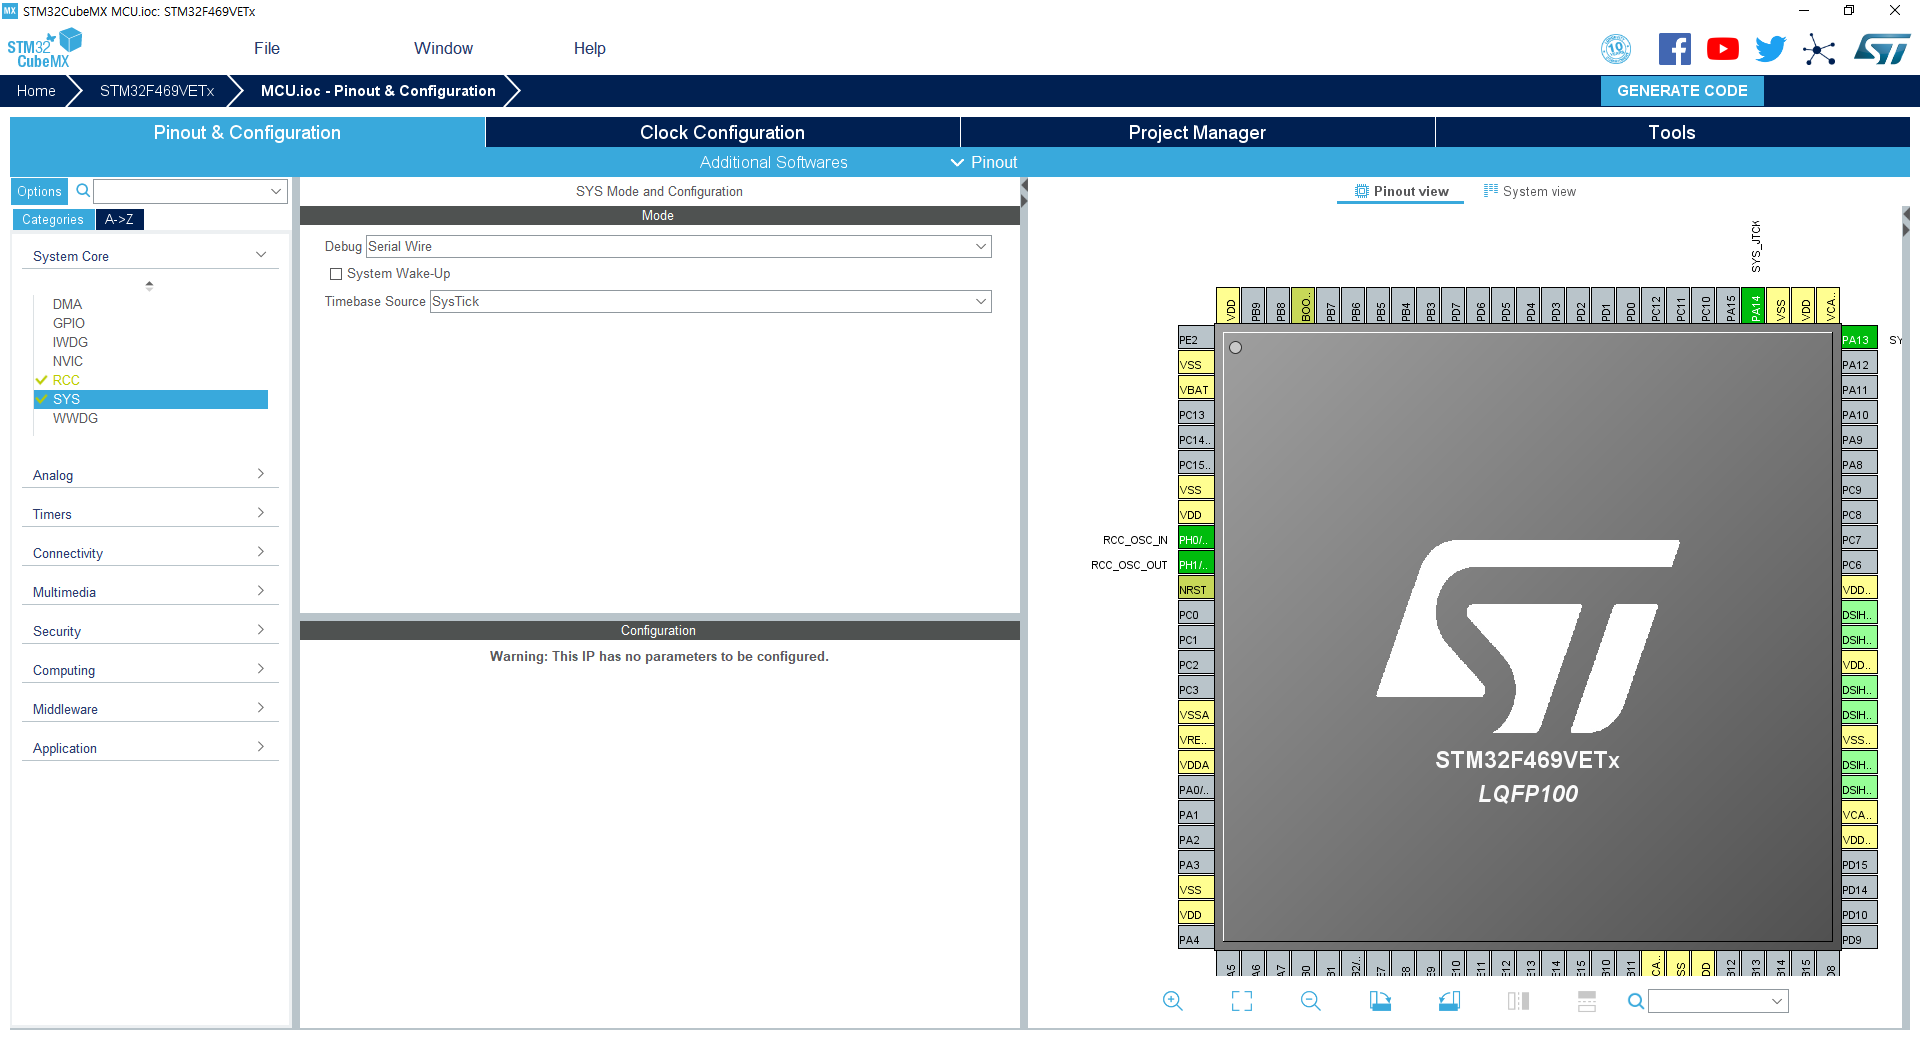Expand the Connectivity category
The width and height of the screenshot is (1920, 1040).
(x=150, y=553)
